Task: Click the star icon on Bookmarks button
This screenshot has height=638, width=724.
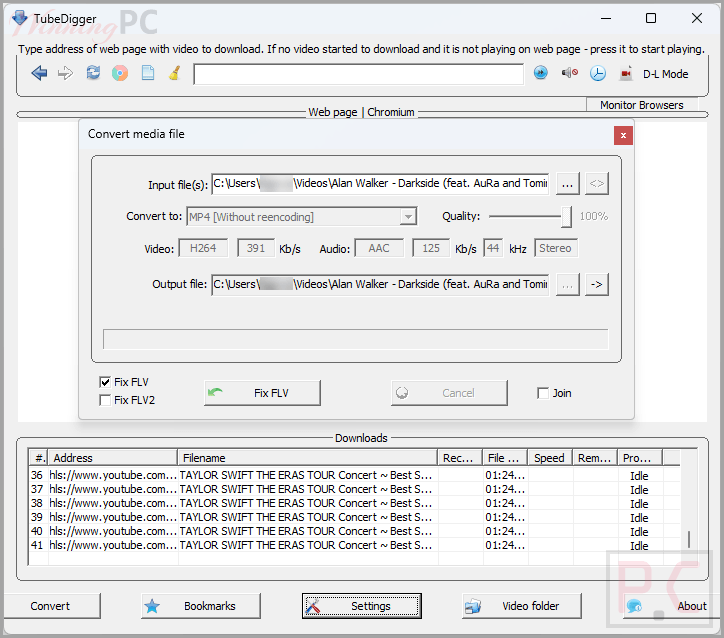Action: (x=152, y=606)
